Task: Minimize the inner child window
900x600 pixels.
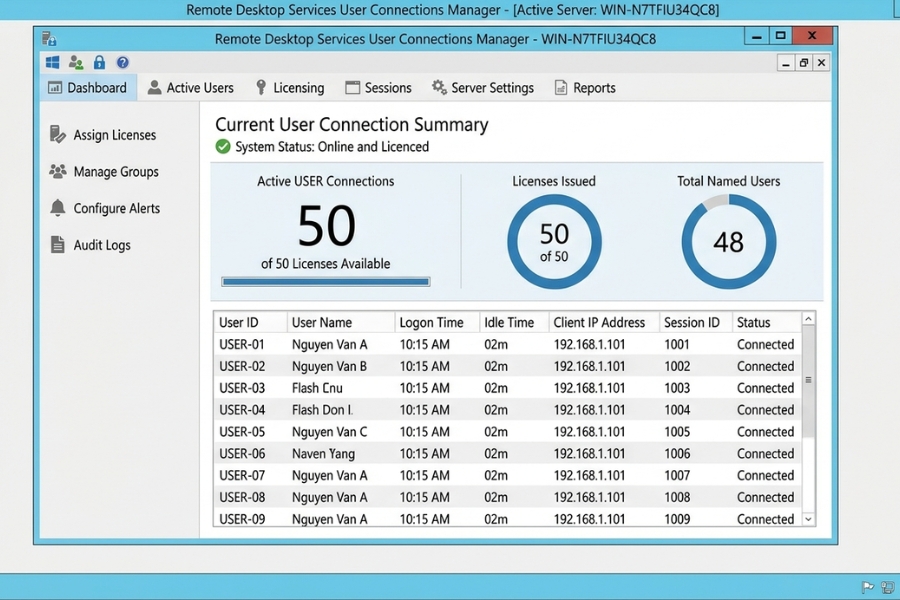Action: click(785, 63)
